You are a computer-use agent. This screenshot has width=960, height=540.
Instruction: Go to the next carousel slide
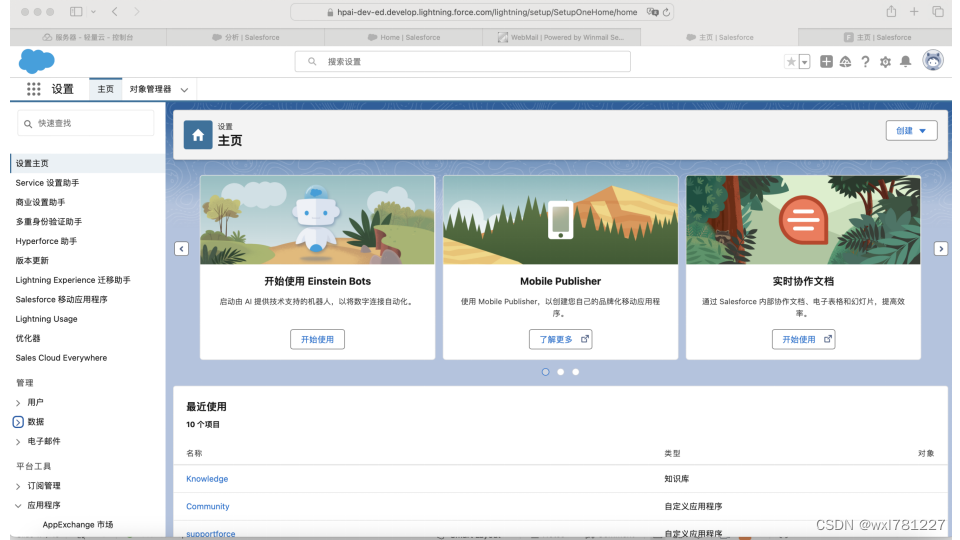(x=941, y=249)
